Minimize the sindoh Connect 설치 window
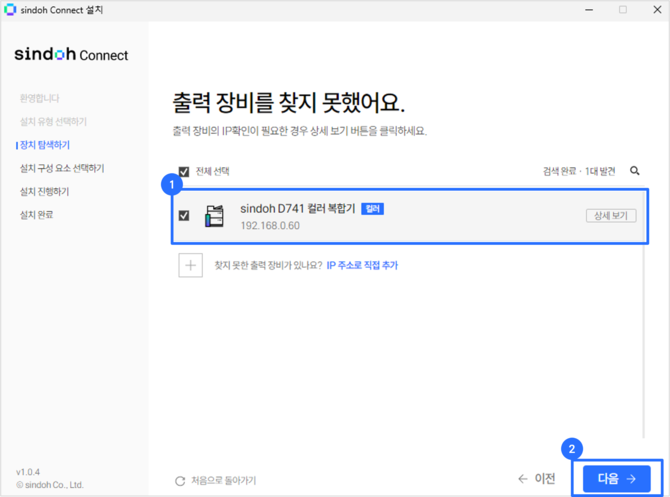Viewport: 670px width, 497px height. tap(589, 9)
